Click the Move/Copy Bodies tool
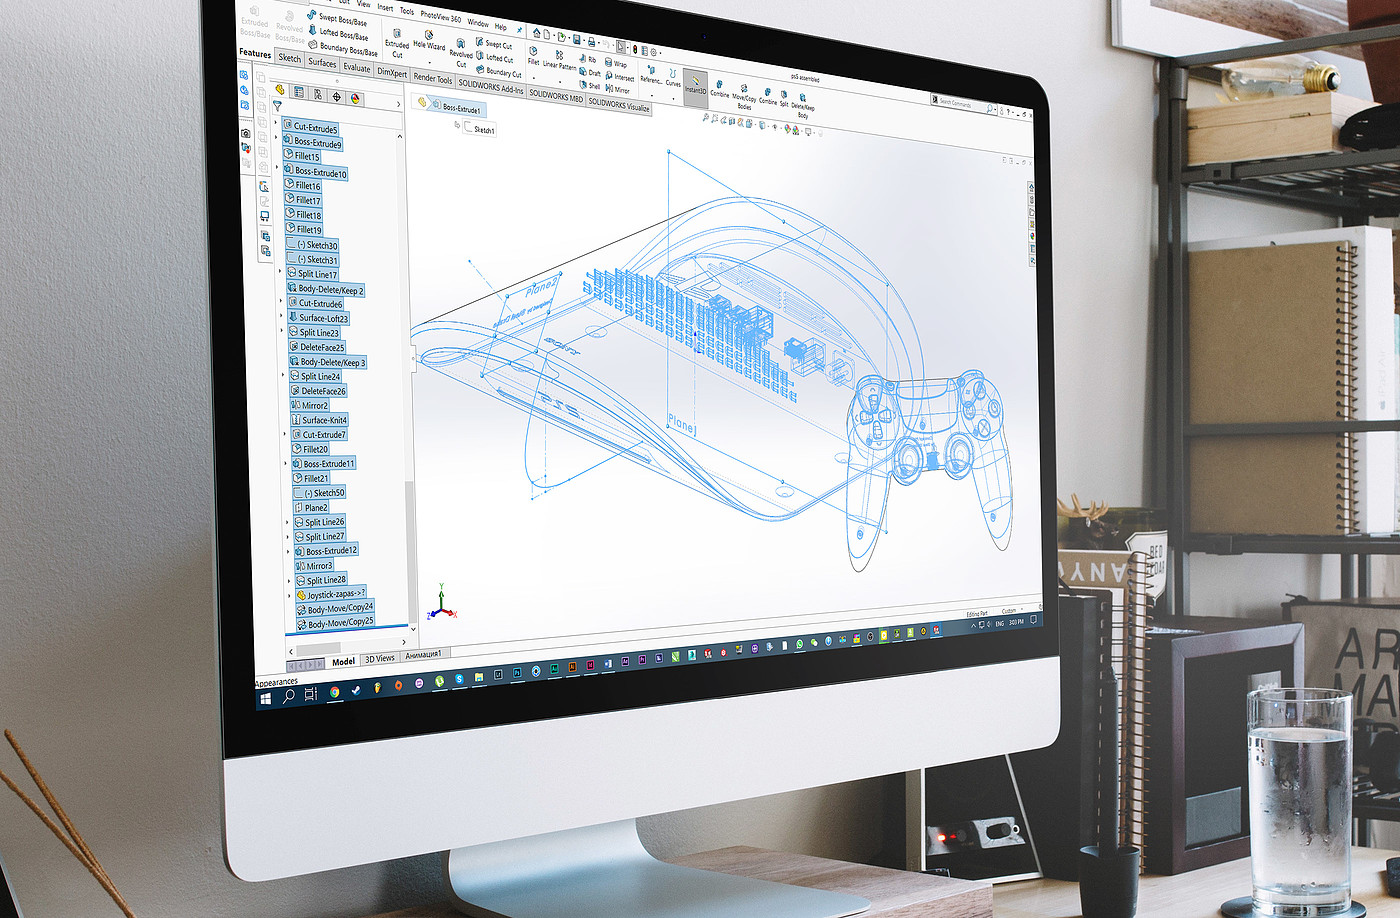1400x918 pixels. (x=744, y=95)
